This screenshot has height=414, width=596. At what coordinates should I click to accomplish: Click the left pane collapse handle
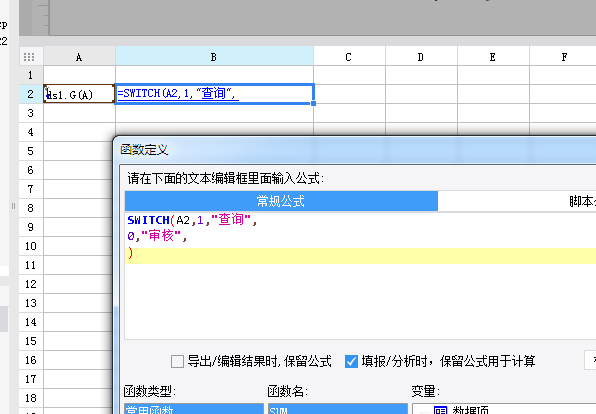[13, 206]
